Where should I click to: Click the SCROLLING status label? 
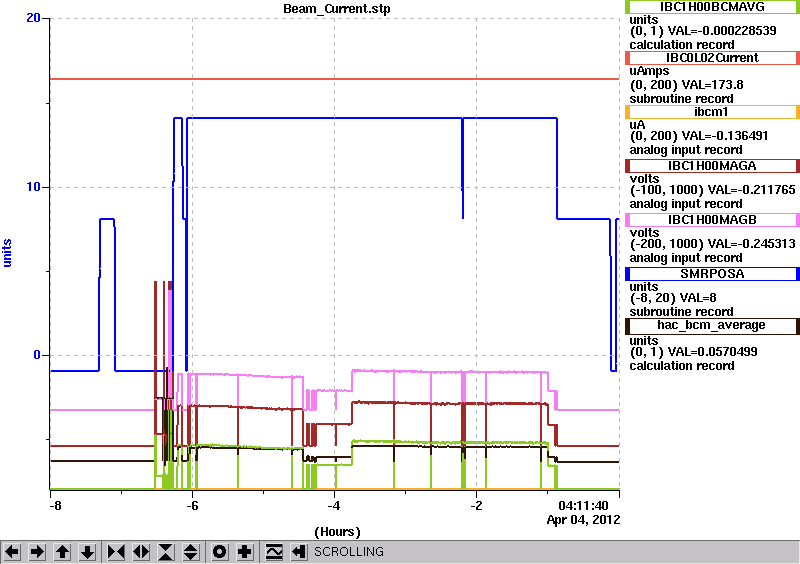click(x=348, y=552)
